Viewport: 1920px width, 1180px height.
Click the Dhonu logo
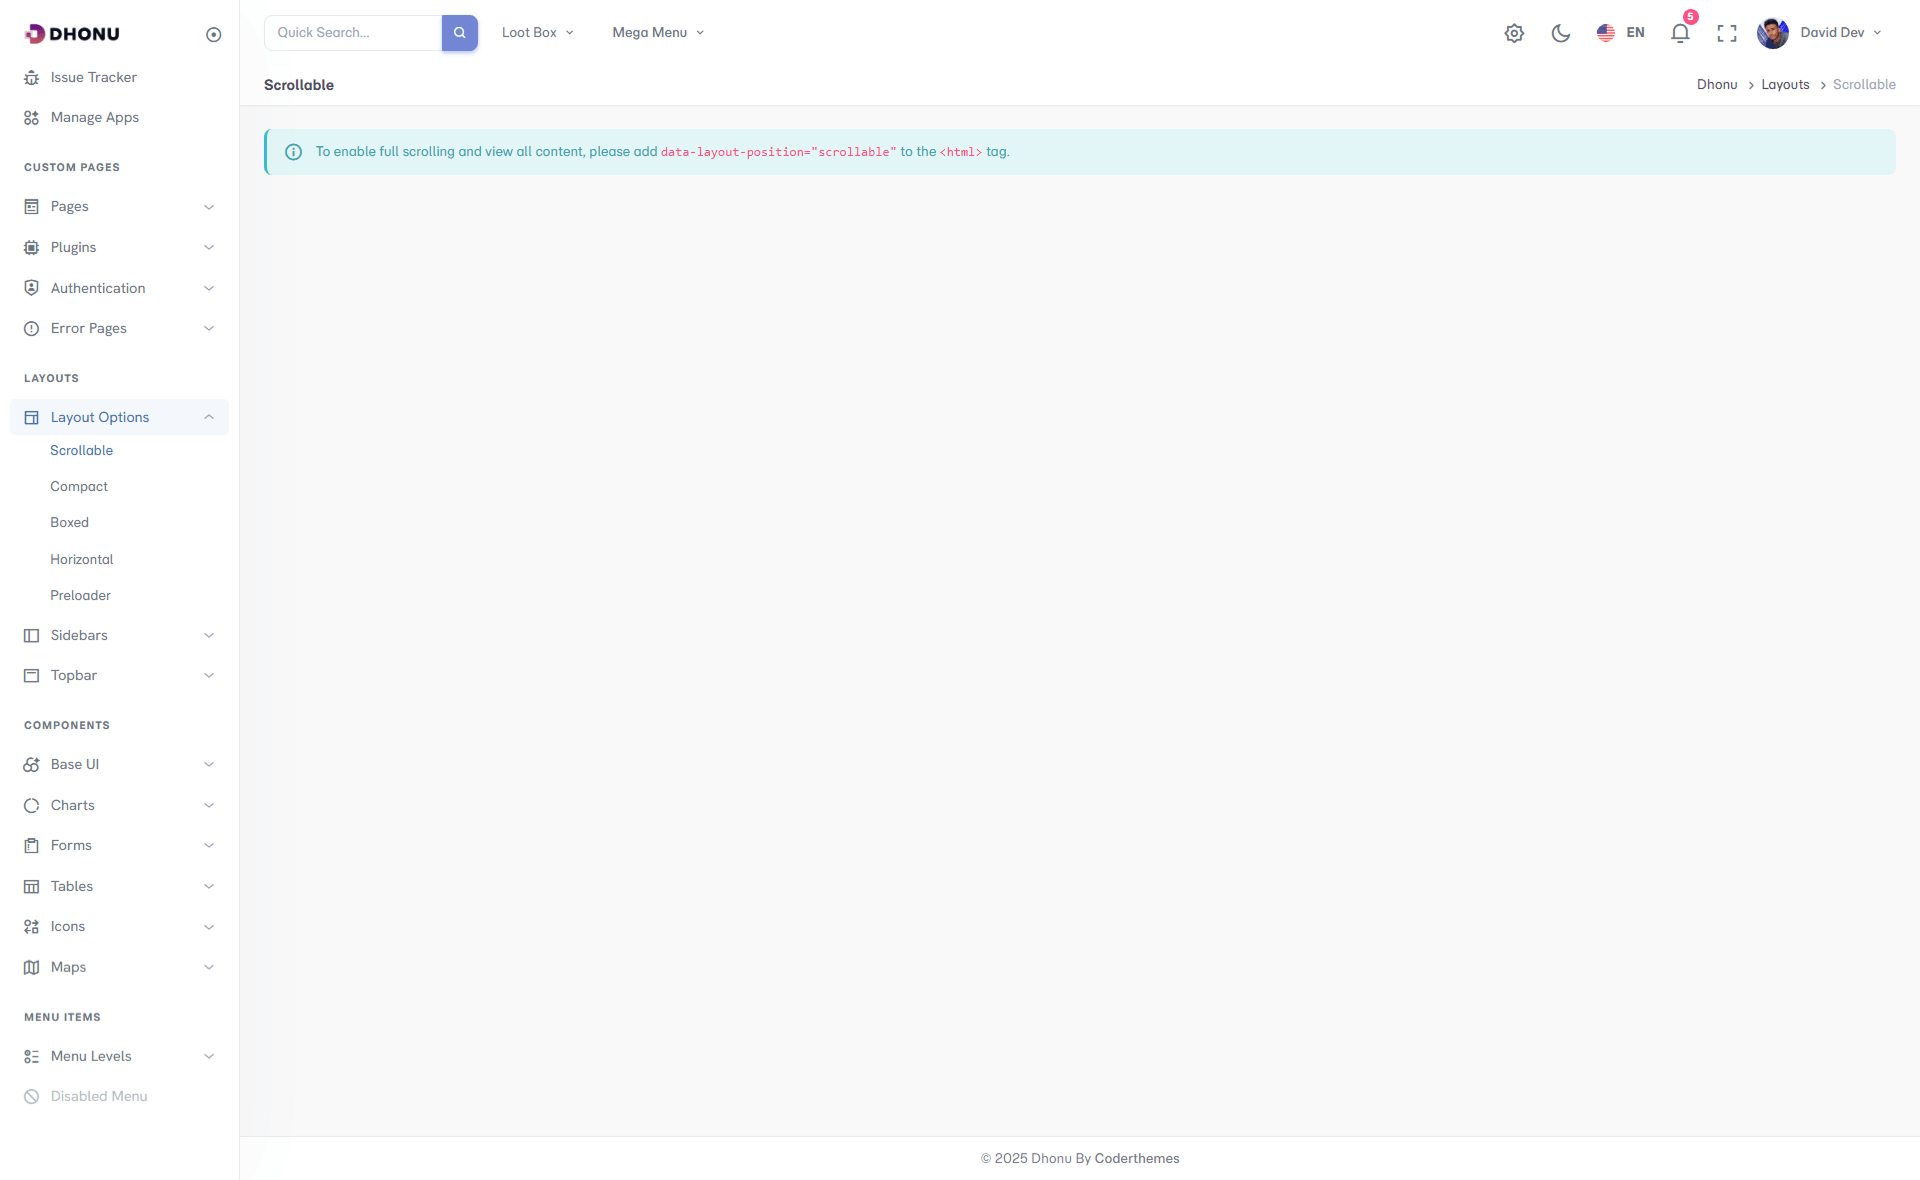(72, 34)
